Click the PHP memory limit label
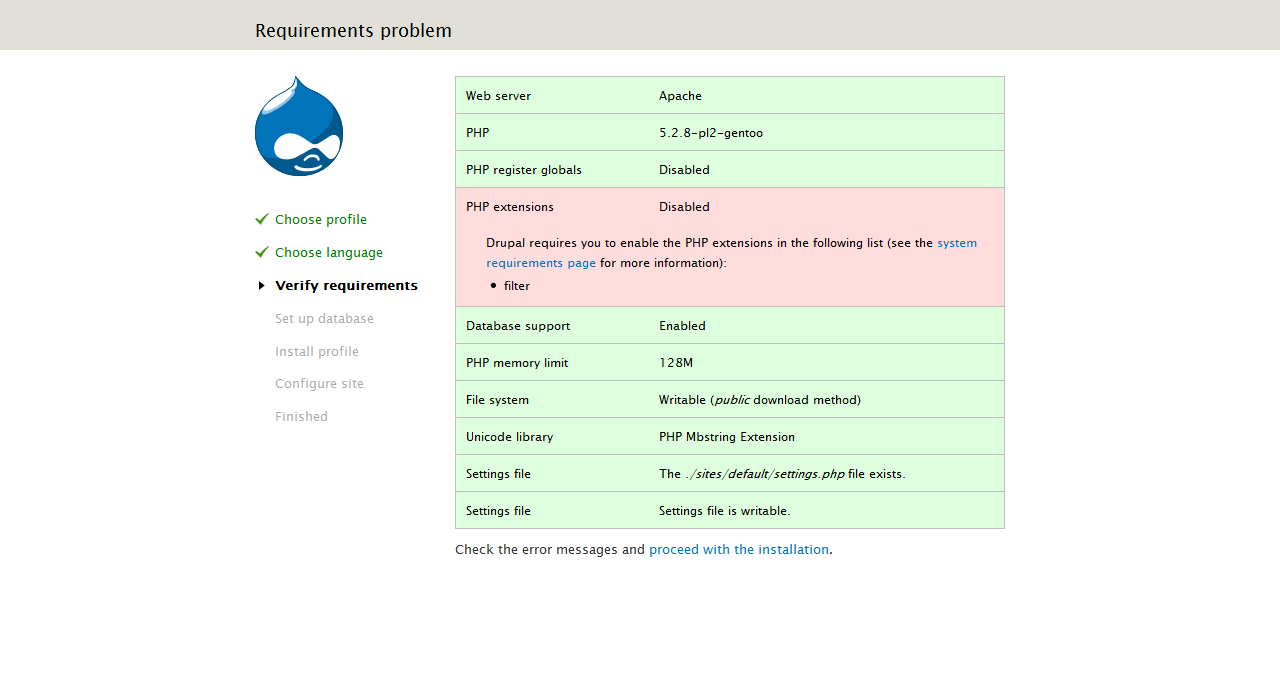This screenshot has width=1280, height=698. coord(517,363)
